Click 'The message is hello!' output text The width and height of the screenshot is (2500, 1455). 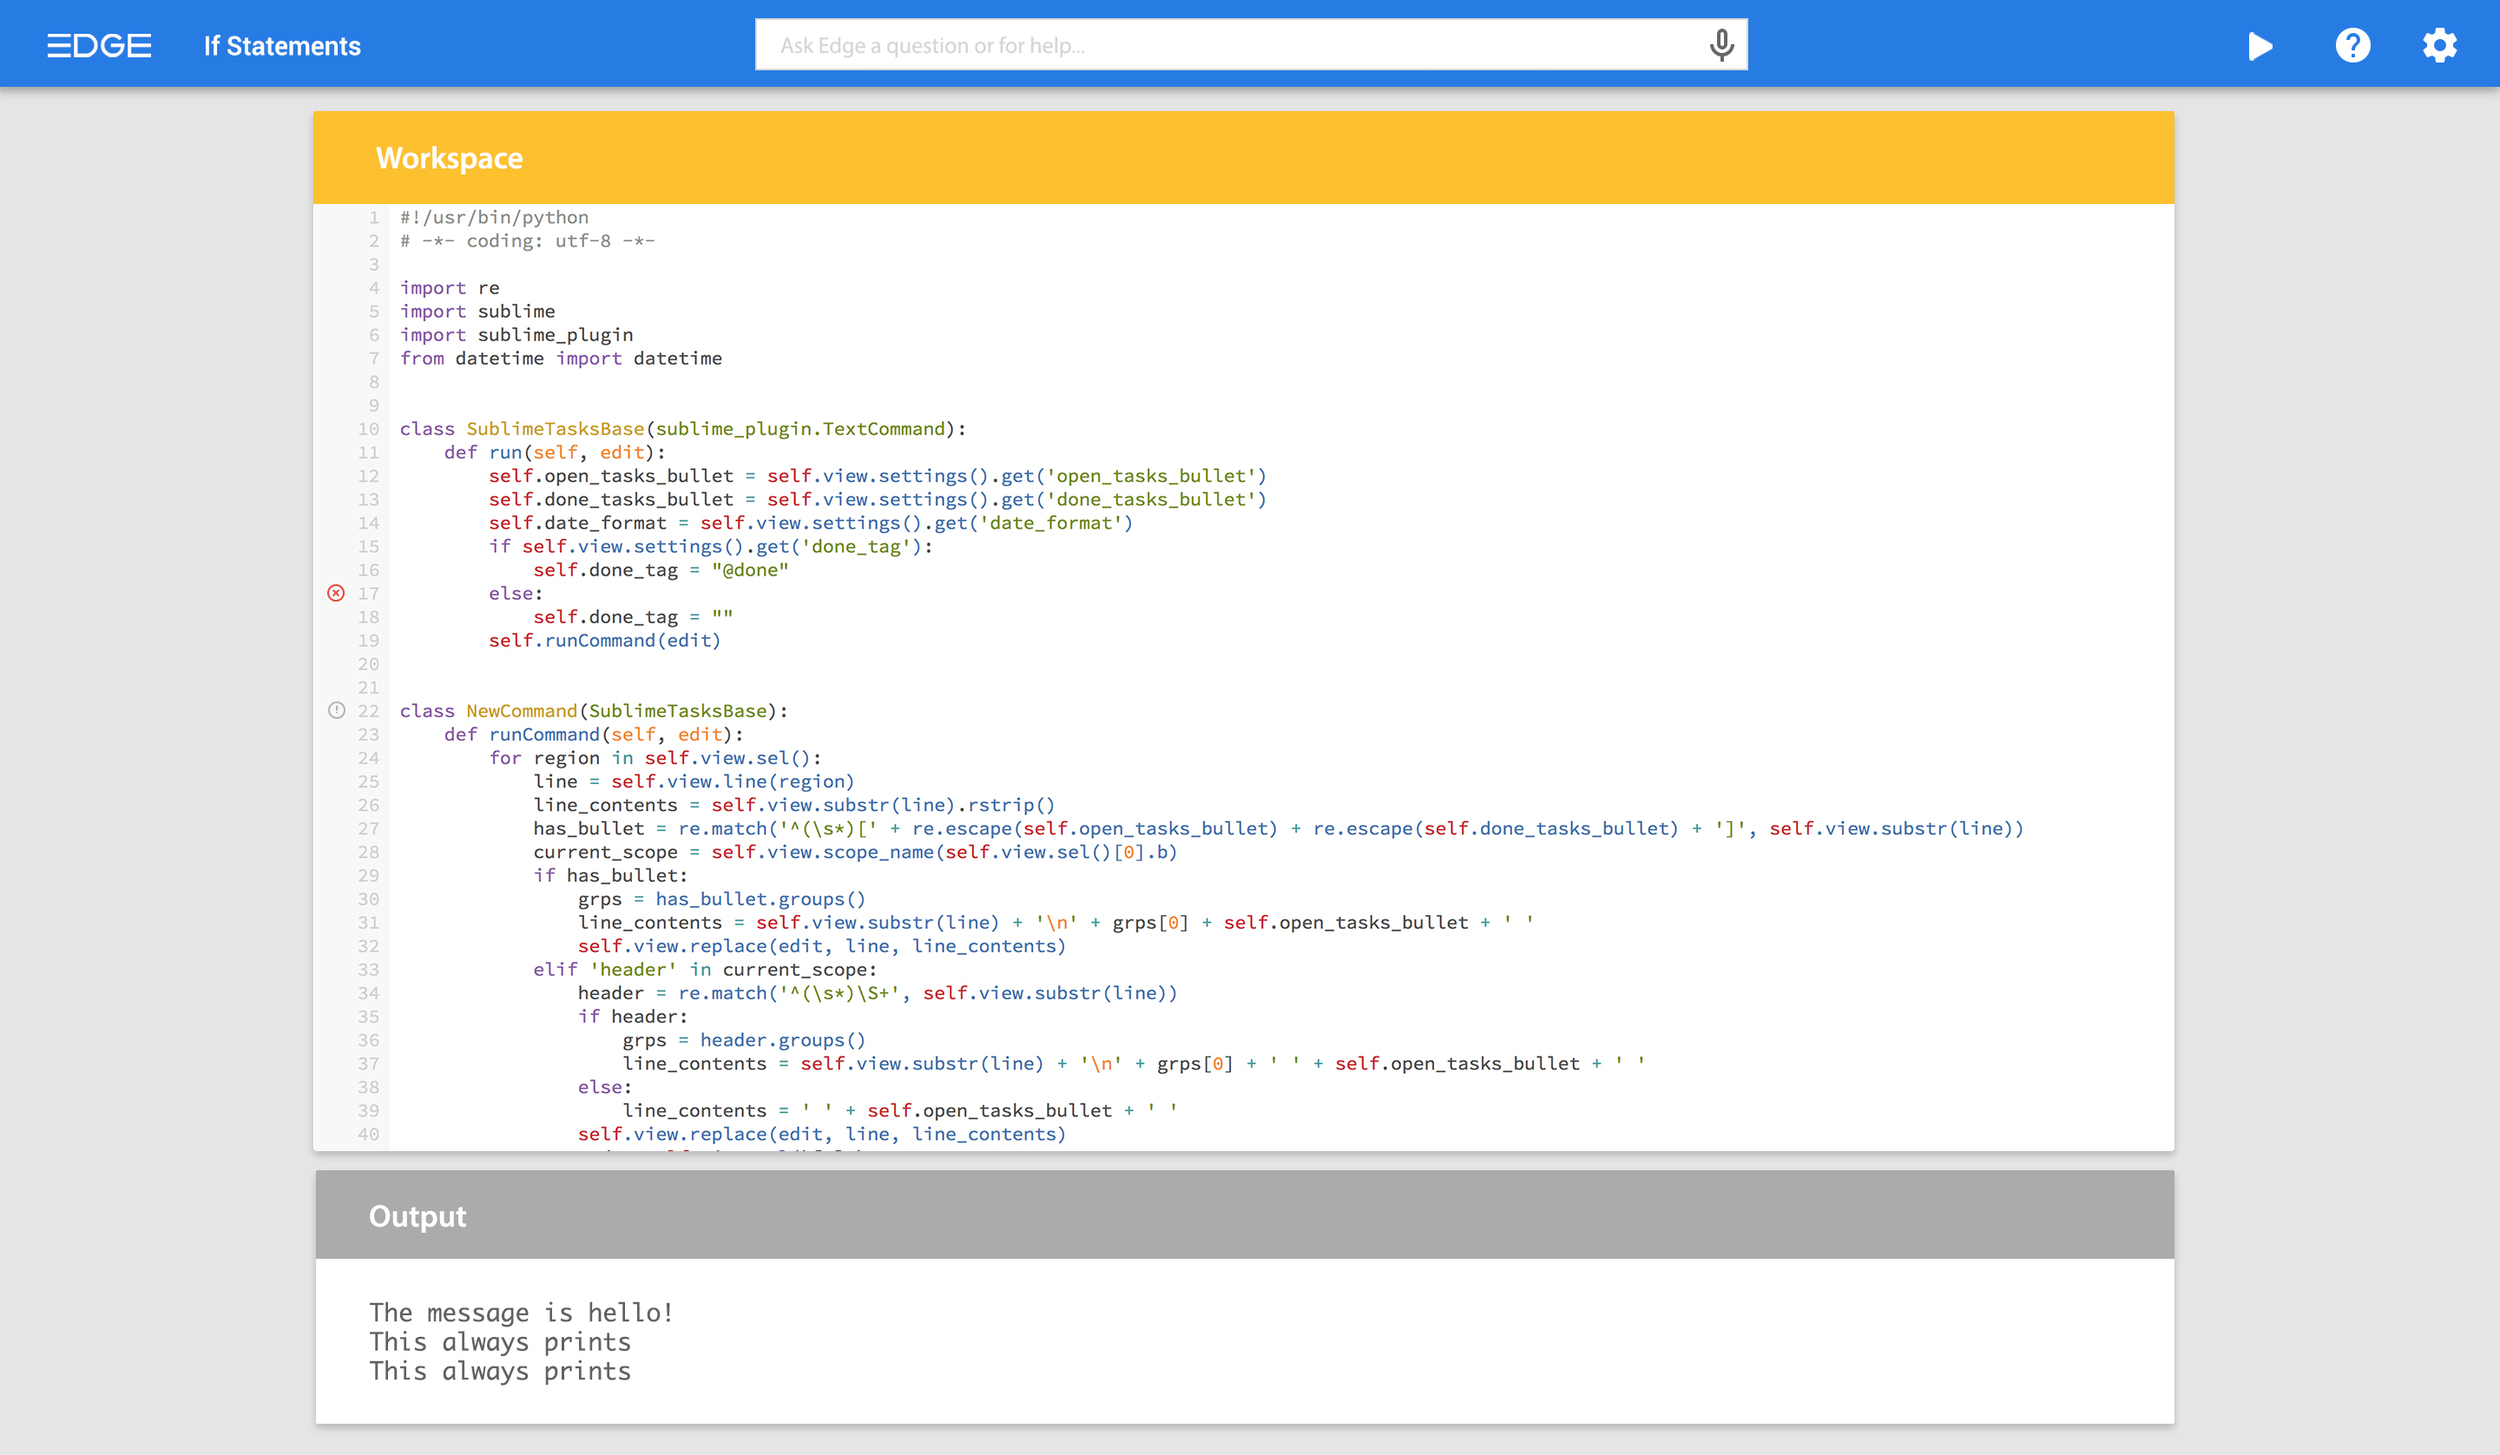pos(521,1312)
